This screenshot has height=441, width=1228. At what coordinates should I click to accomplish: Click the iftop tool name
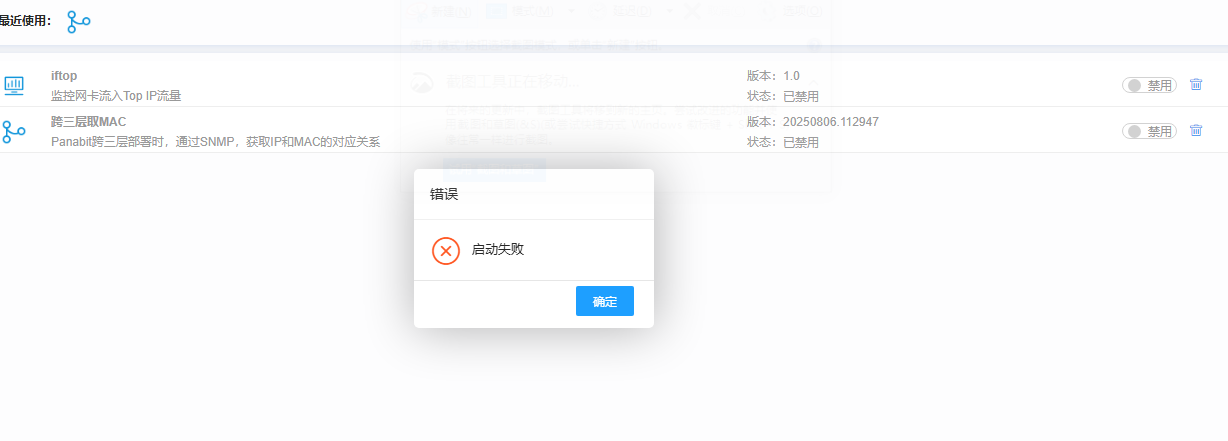click(64, 76)
